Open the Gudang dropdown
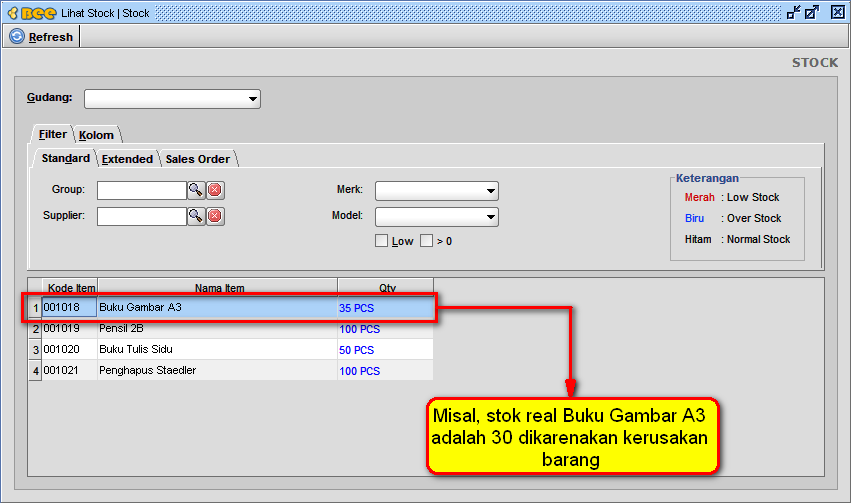Image resolution: width=851 pixels, height=503 pixels. coord(173,99)
